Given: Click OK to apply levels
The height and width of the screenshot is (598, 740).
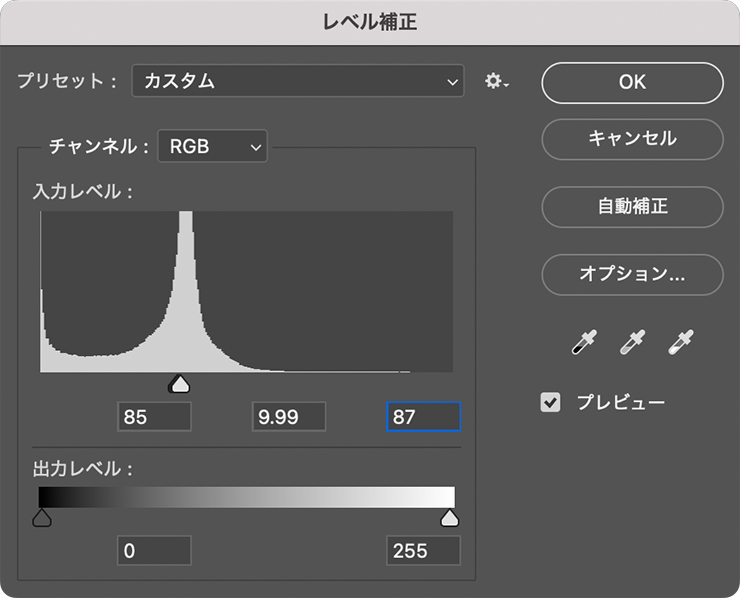Looking at the screenshot, I should pos(632,82).
